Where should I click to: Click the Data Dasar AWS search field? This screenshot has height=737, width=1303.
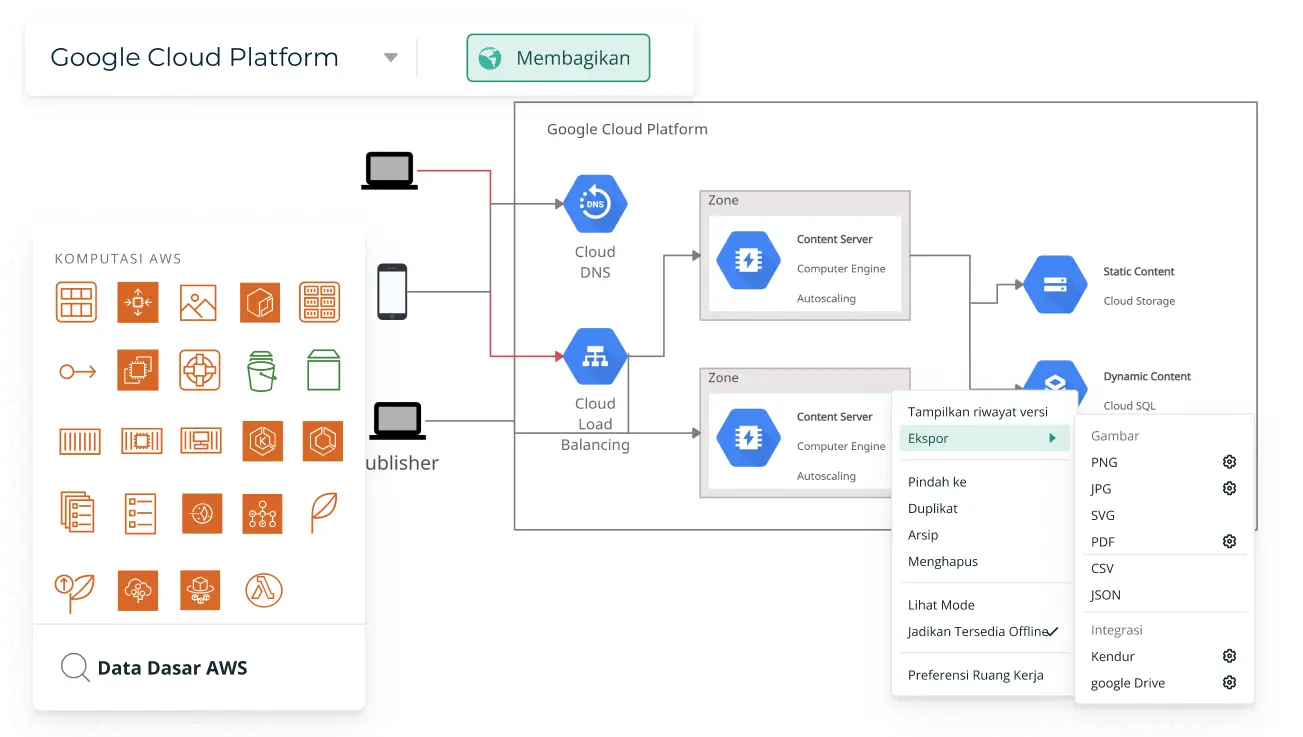[199, 667]
